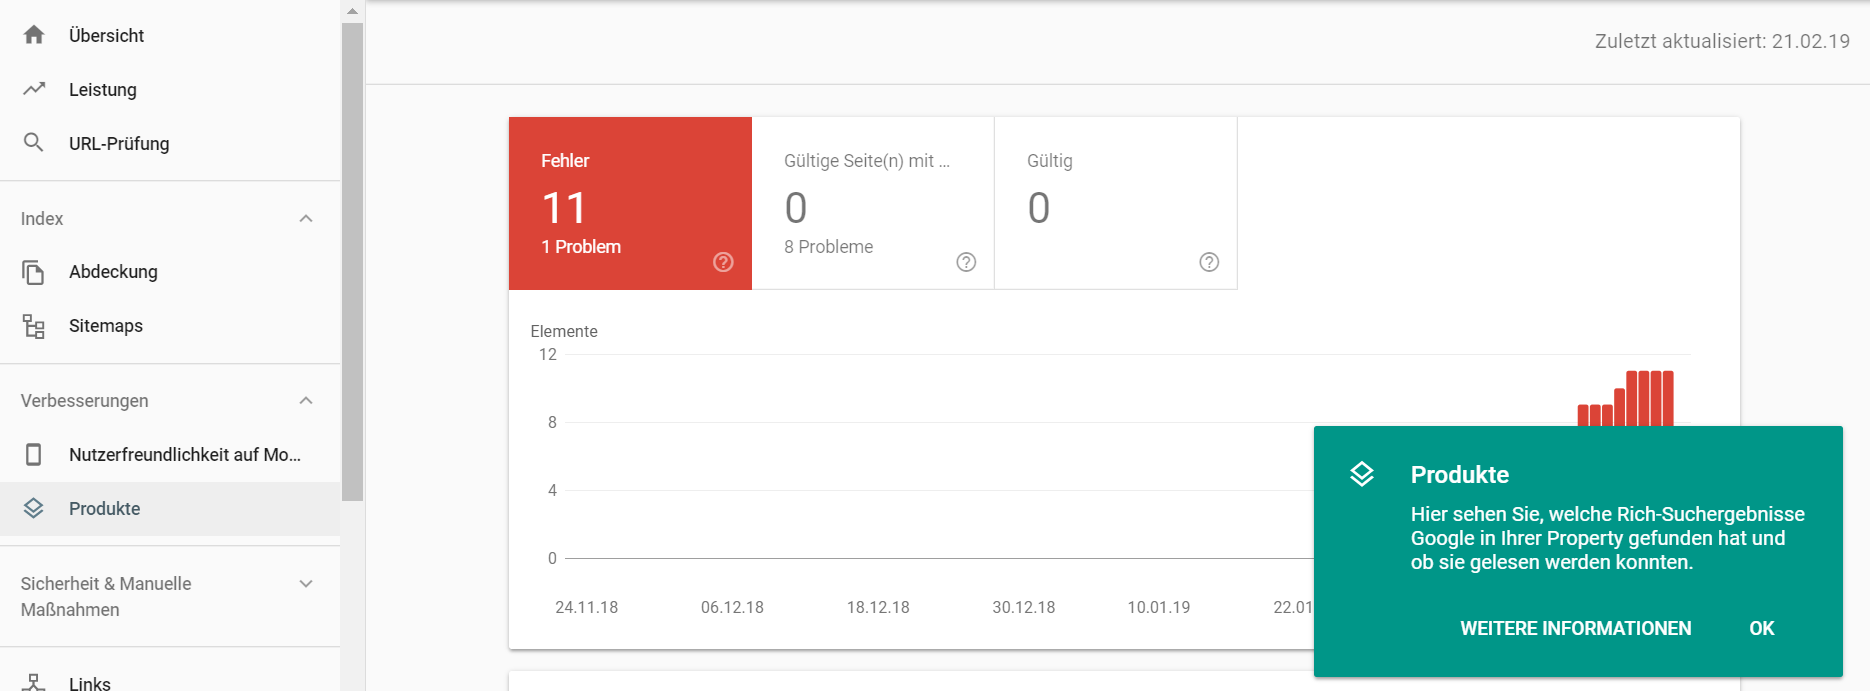Click the 24.11.18 date label

(587, 608)
